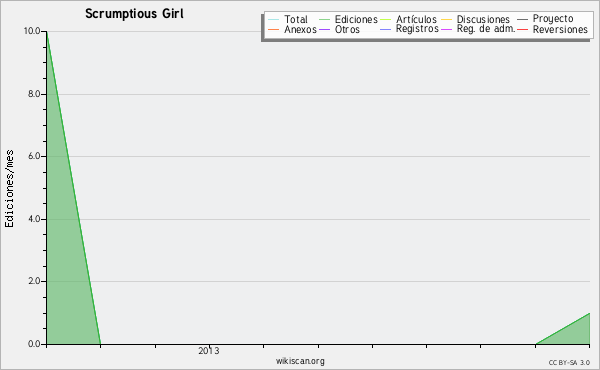Click the 4.0 y-axis value

(34, 219)
